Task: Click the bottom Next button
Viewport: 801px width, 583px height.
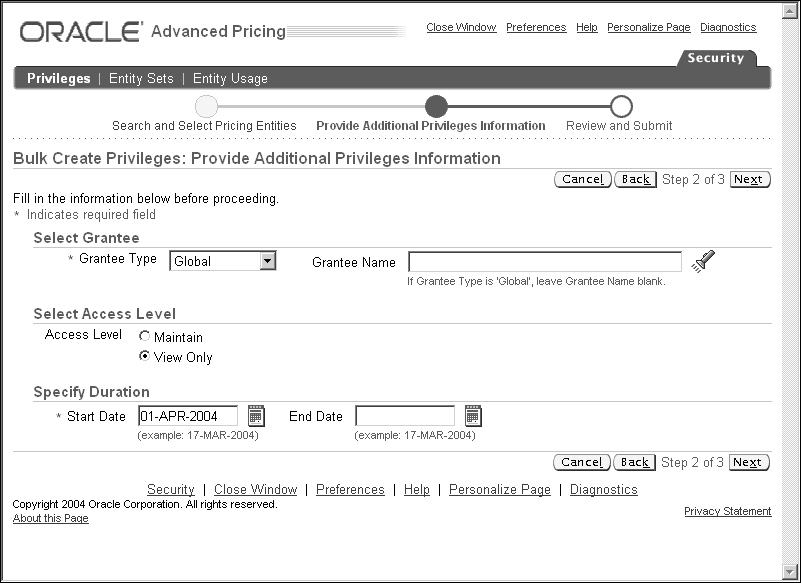Action: (749, 462)
